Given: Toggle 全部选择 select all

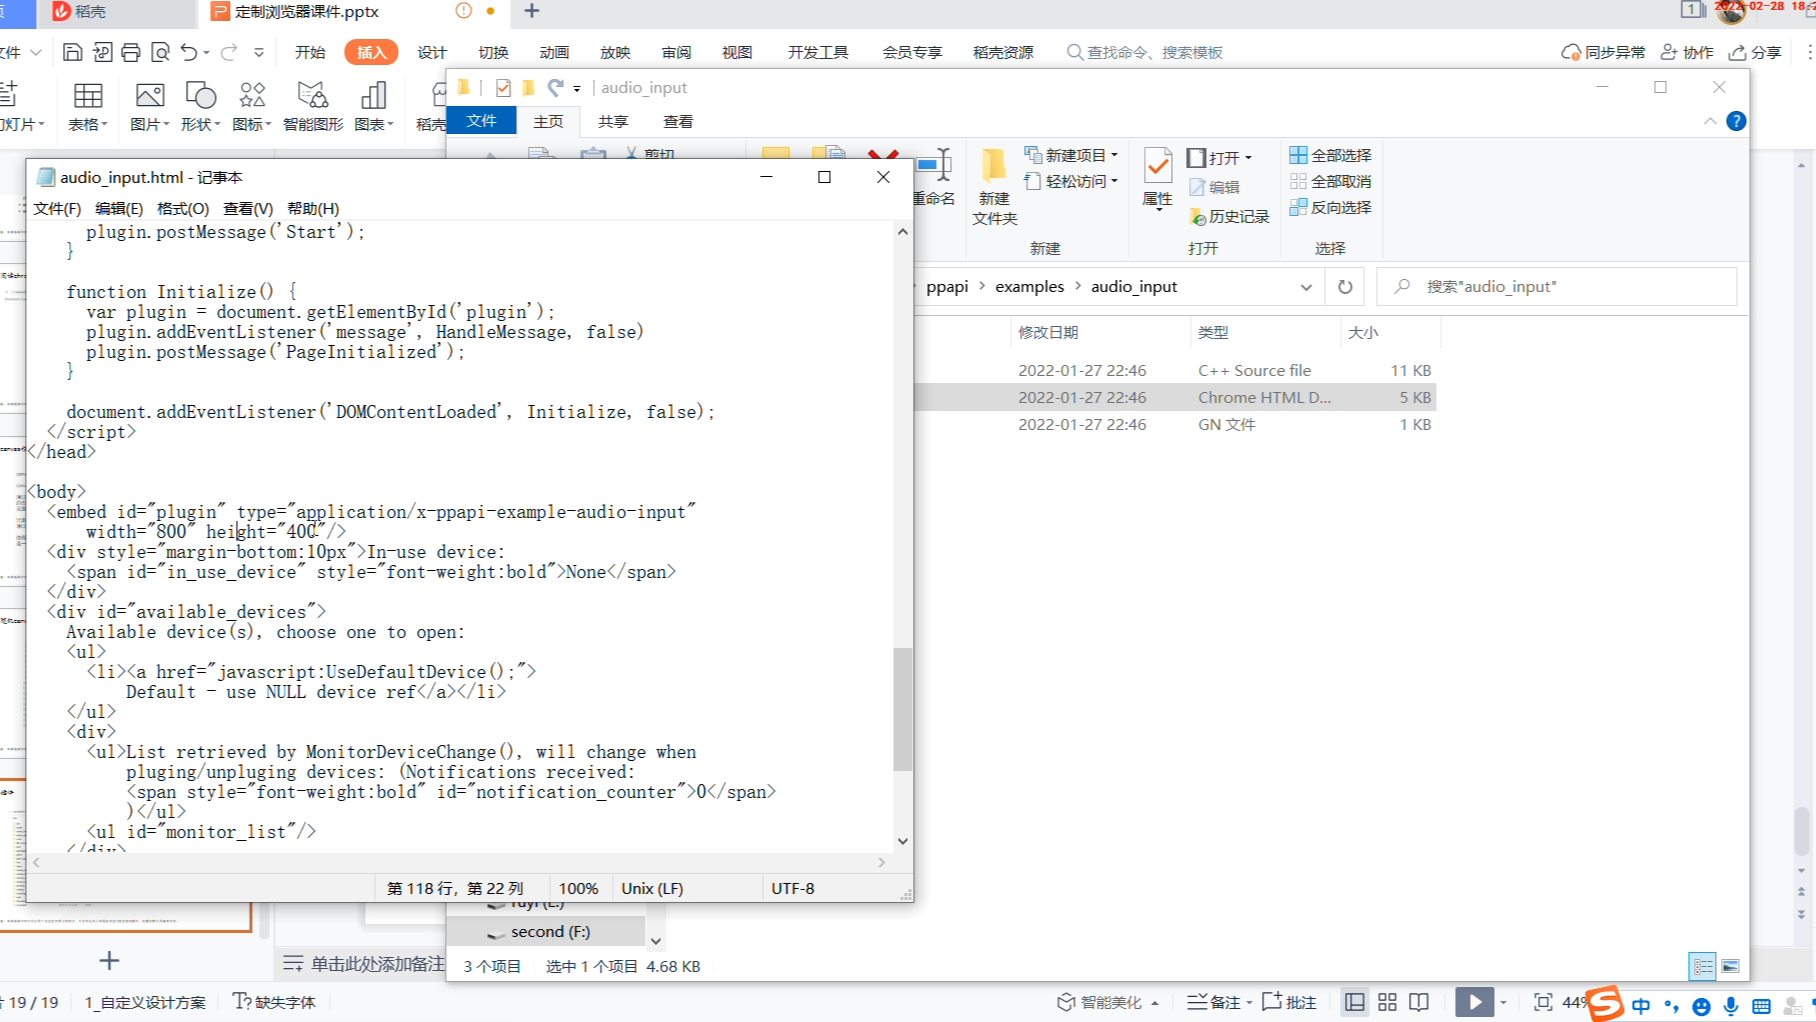Looking at the screenshot, I should pos(1330,155).
